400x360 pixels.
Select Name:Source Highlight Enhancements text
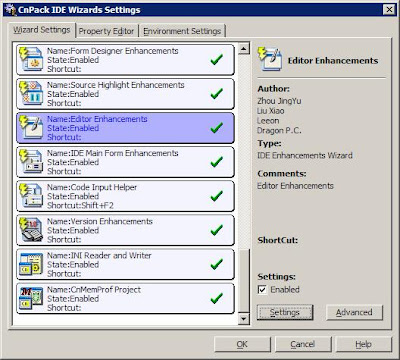(116, 85)
